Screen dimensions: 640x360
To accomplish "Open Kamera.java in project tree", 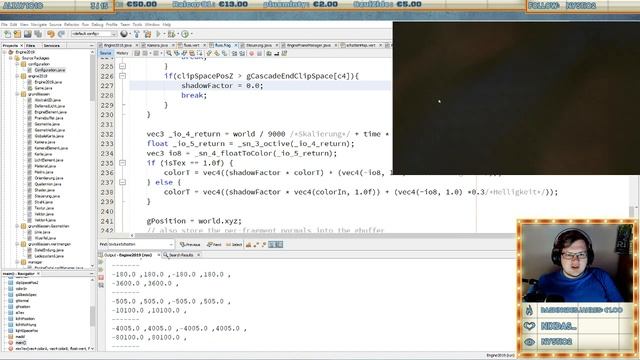I will click(x=45, y=142).
